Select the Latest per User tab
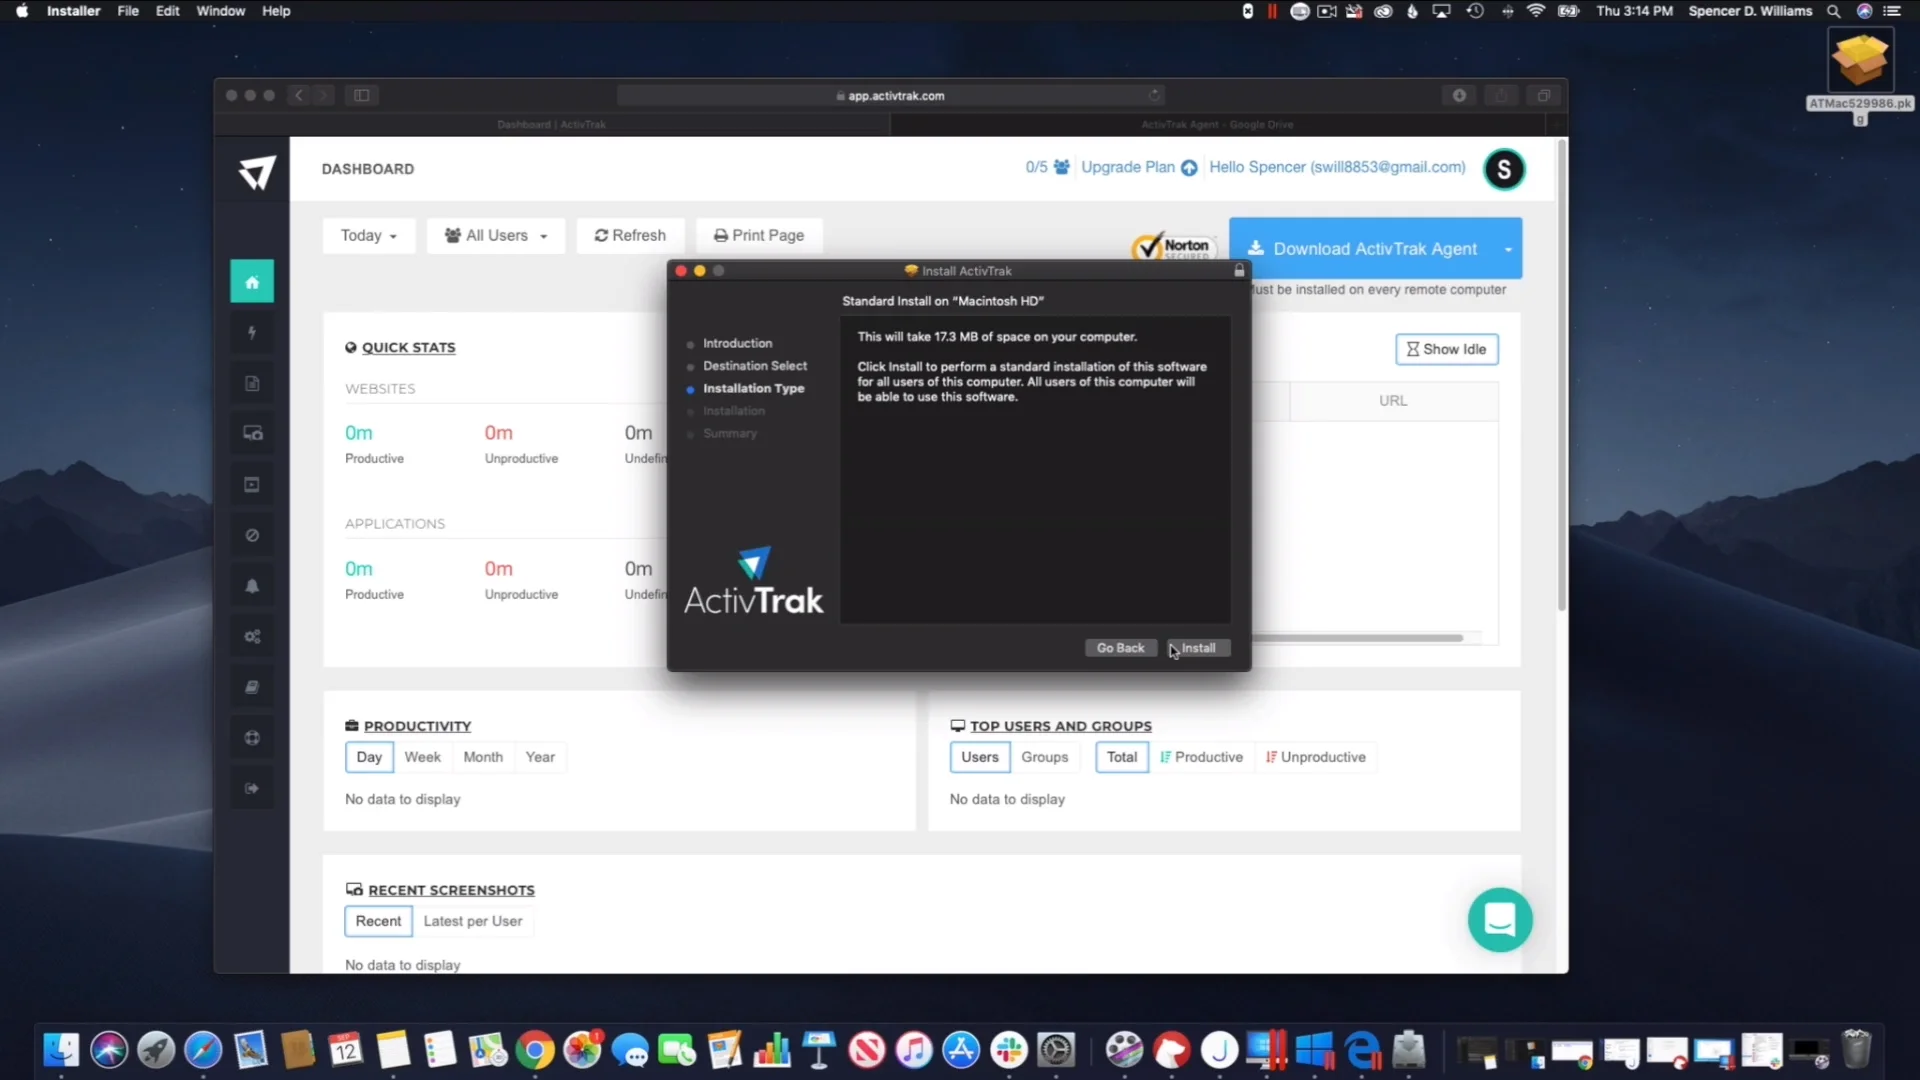1920x1080 pixels. point(472,921)
